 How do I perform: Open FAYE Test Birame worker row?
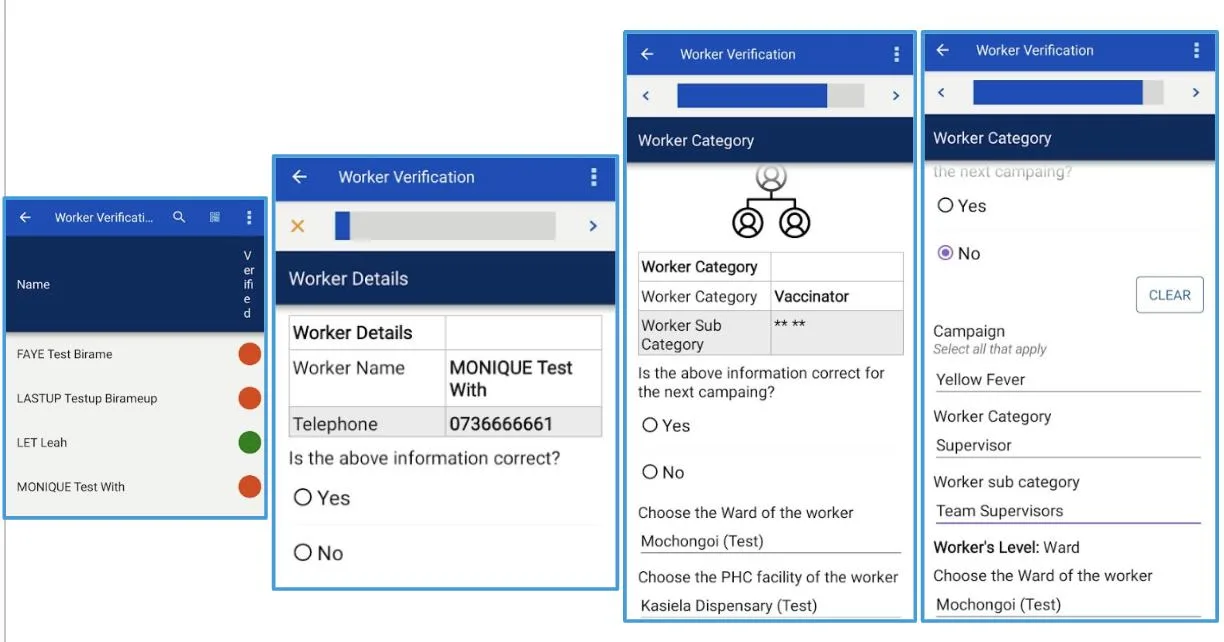[135, 354]
